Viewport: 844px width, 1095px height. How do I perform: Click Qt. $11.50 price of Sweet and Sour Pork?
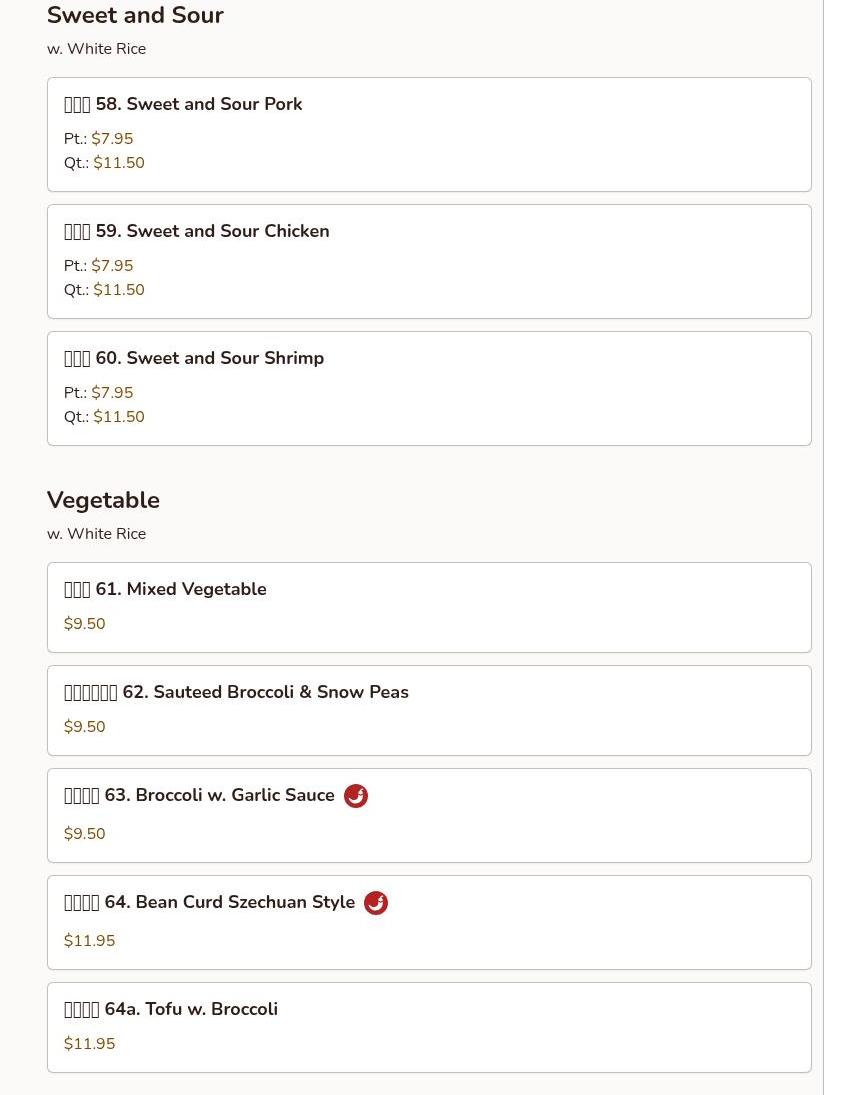click(104, 162)
